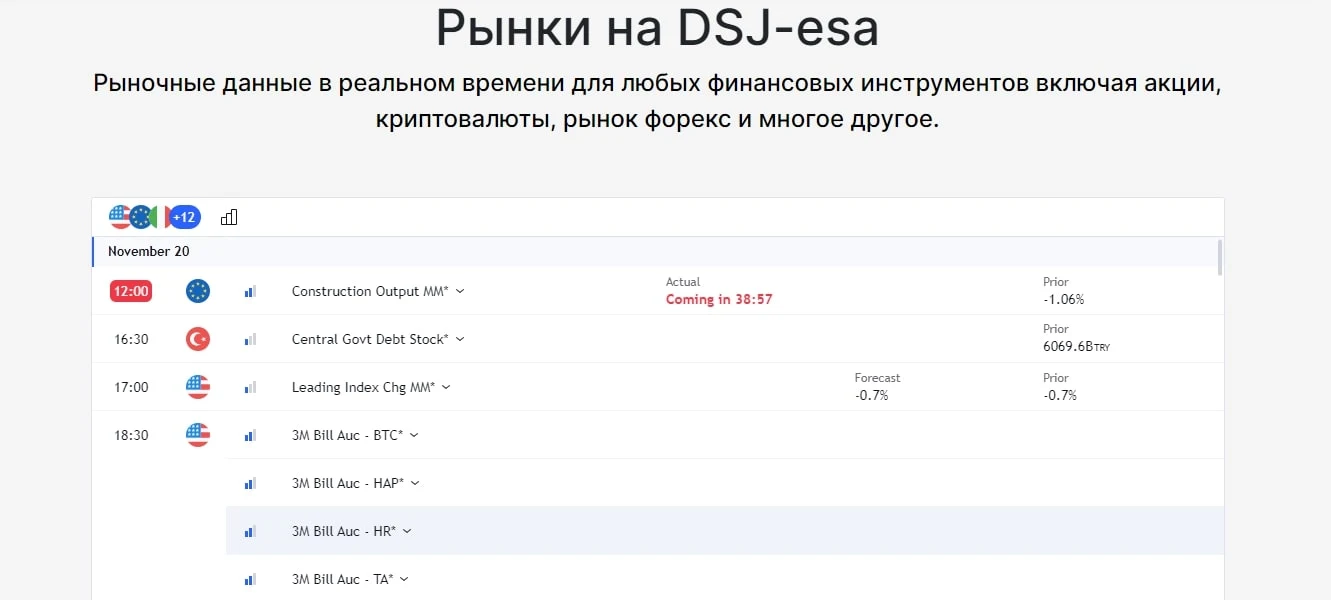
Task: Select the Central Govt Debt Stock* event name
Action: click(x=370, y=339)
